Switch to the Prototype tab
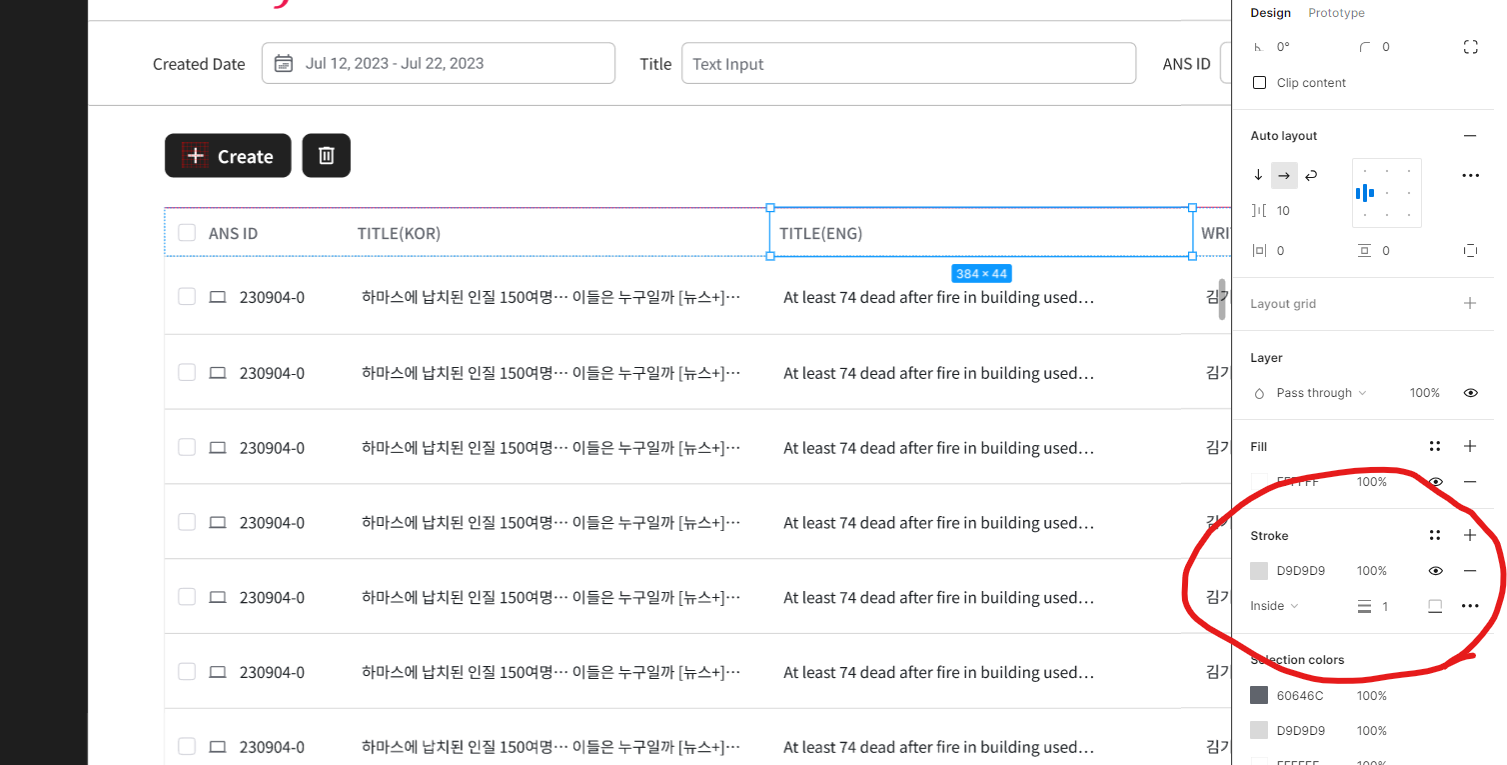The height and width of the screenshot is (765, 1507). [1336, 13]
